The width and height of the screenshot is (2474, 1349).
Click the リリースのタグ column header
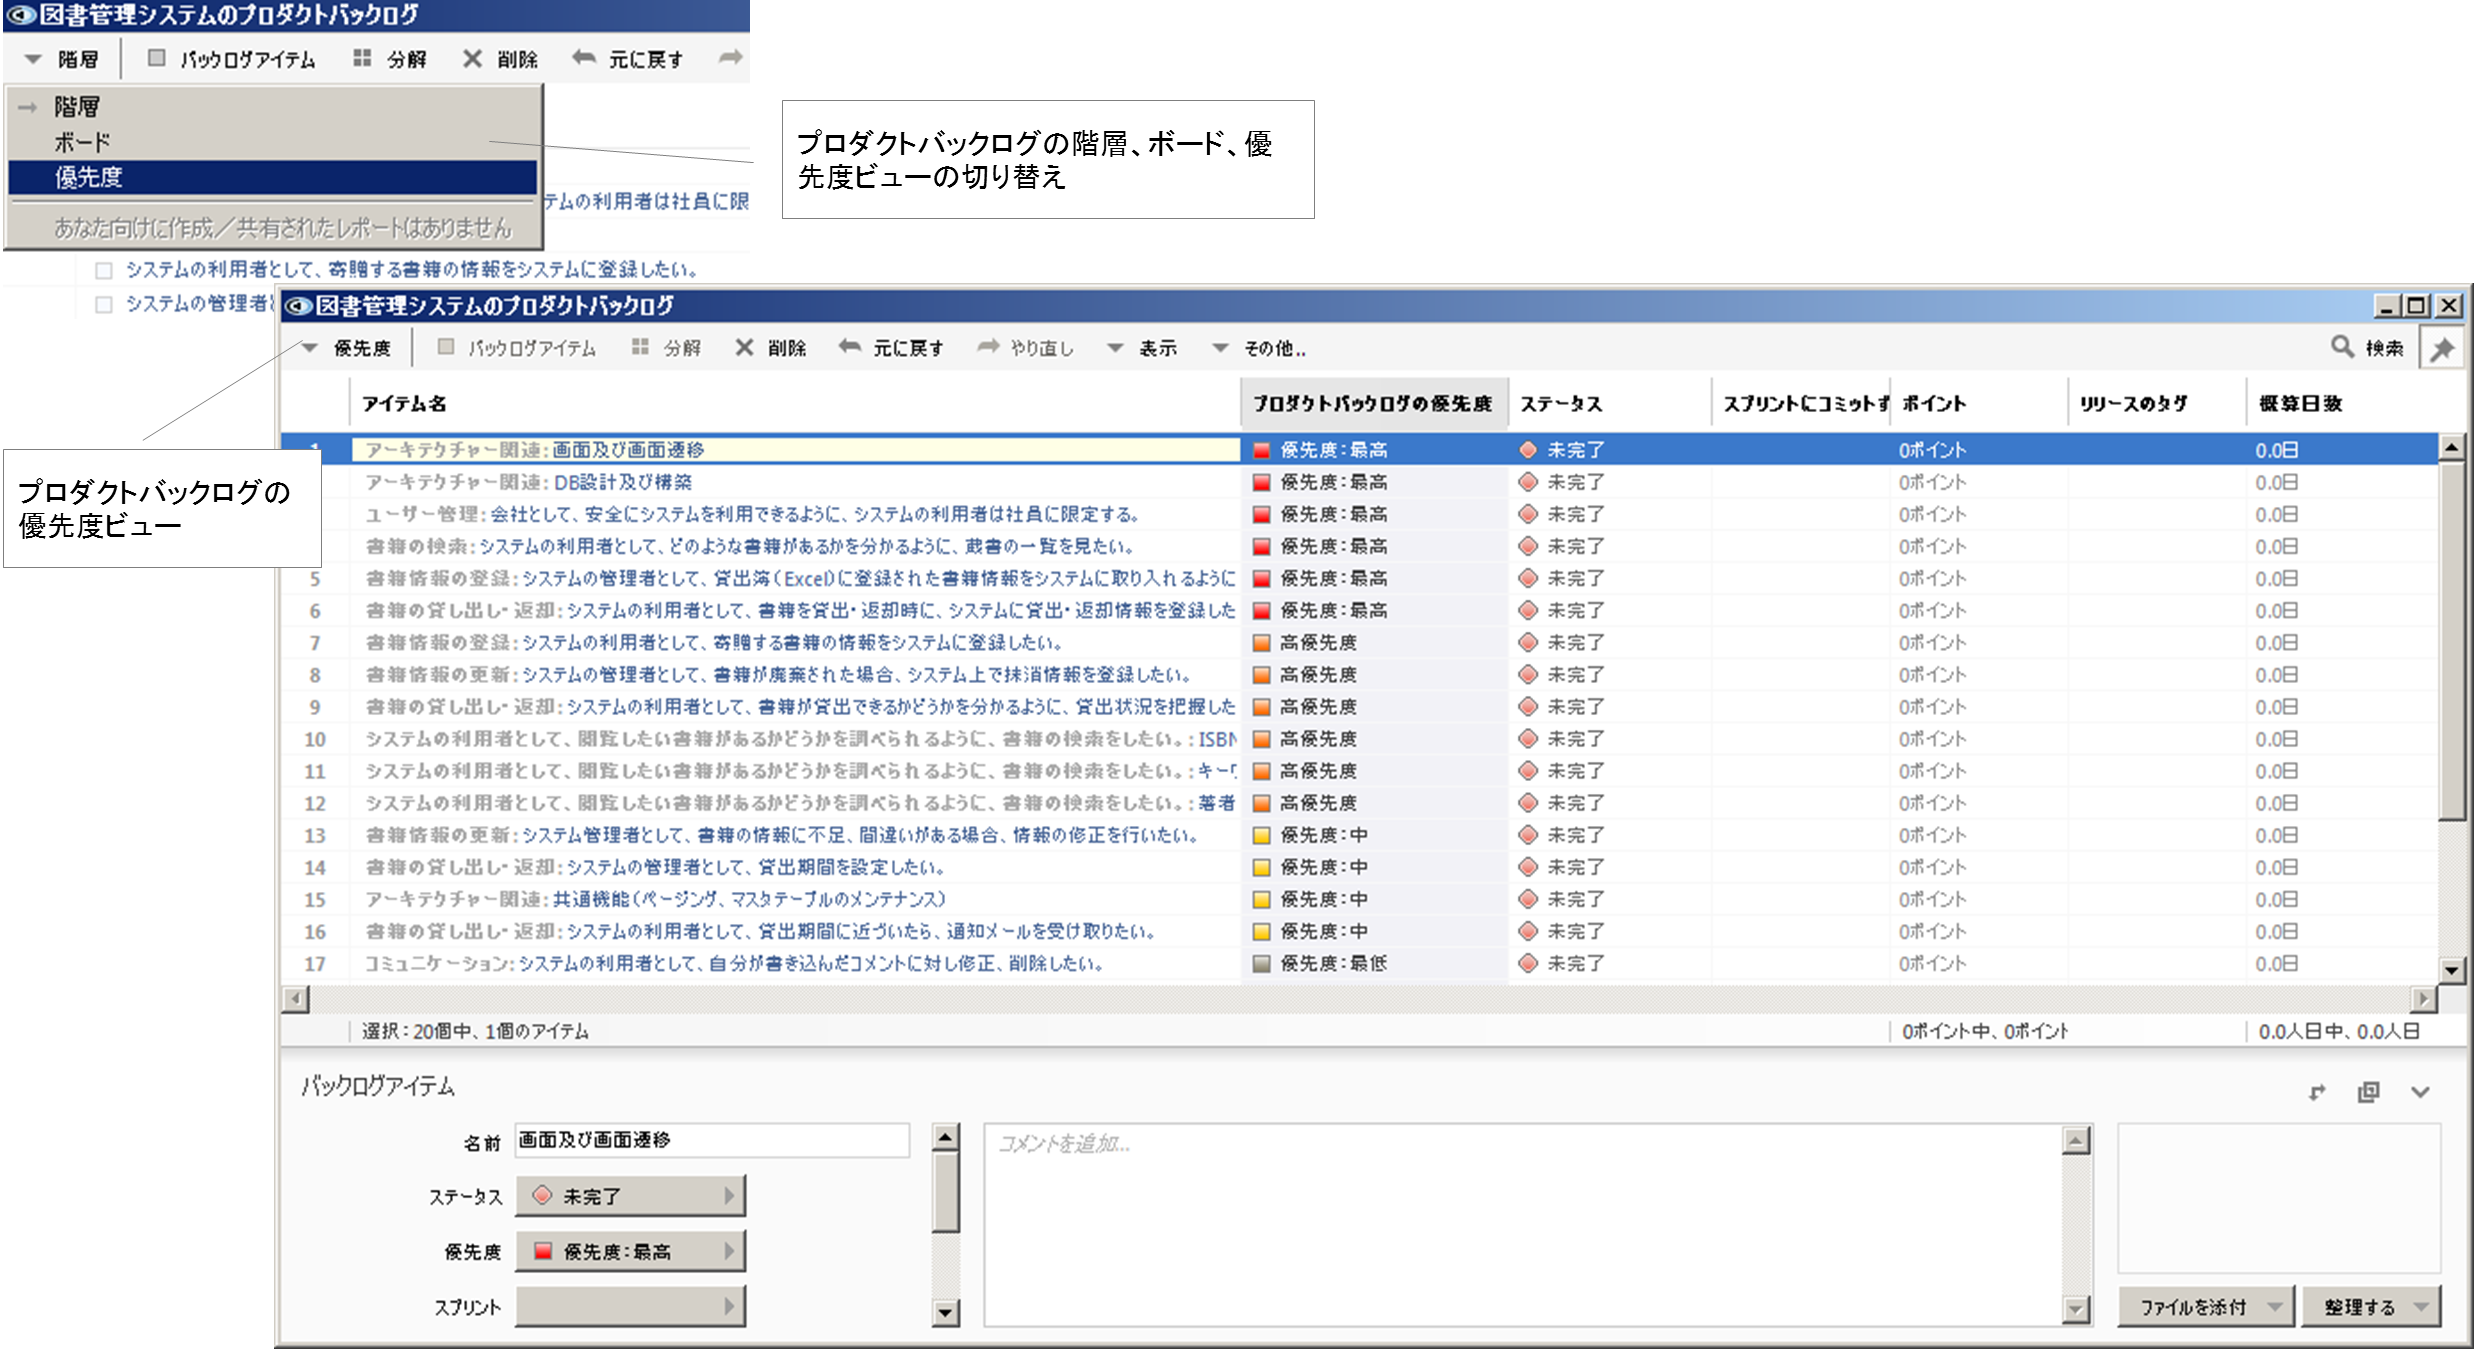pos(2157,404)
